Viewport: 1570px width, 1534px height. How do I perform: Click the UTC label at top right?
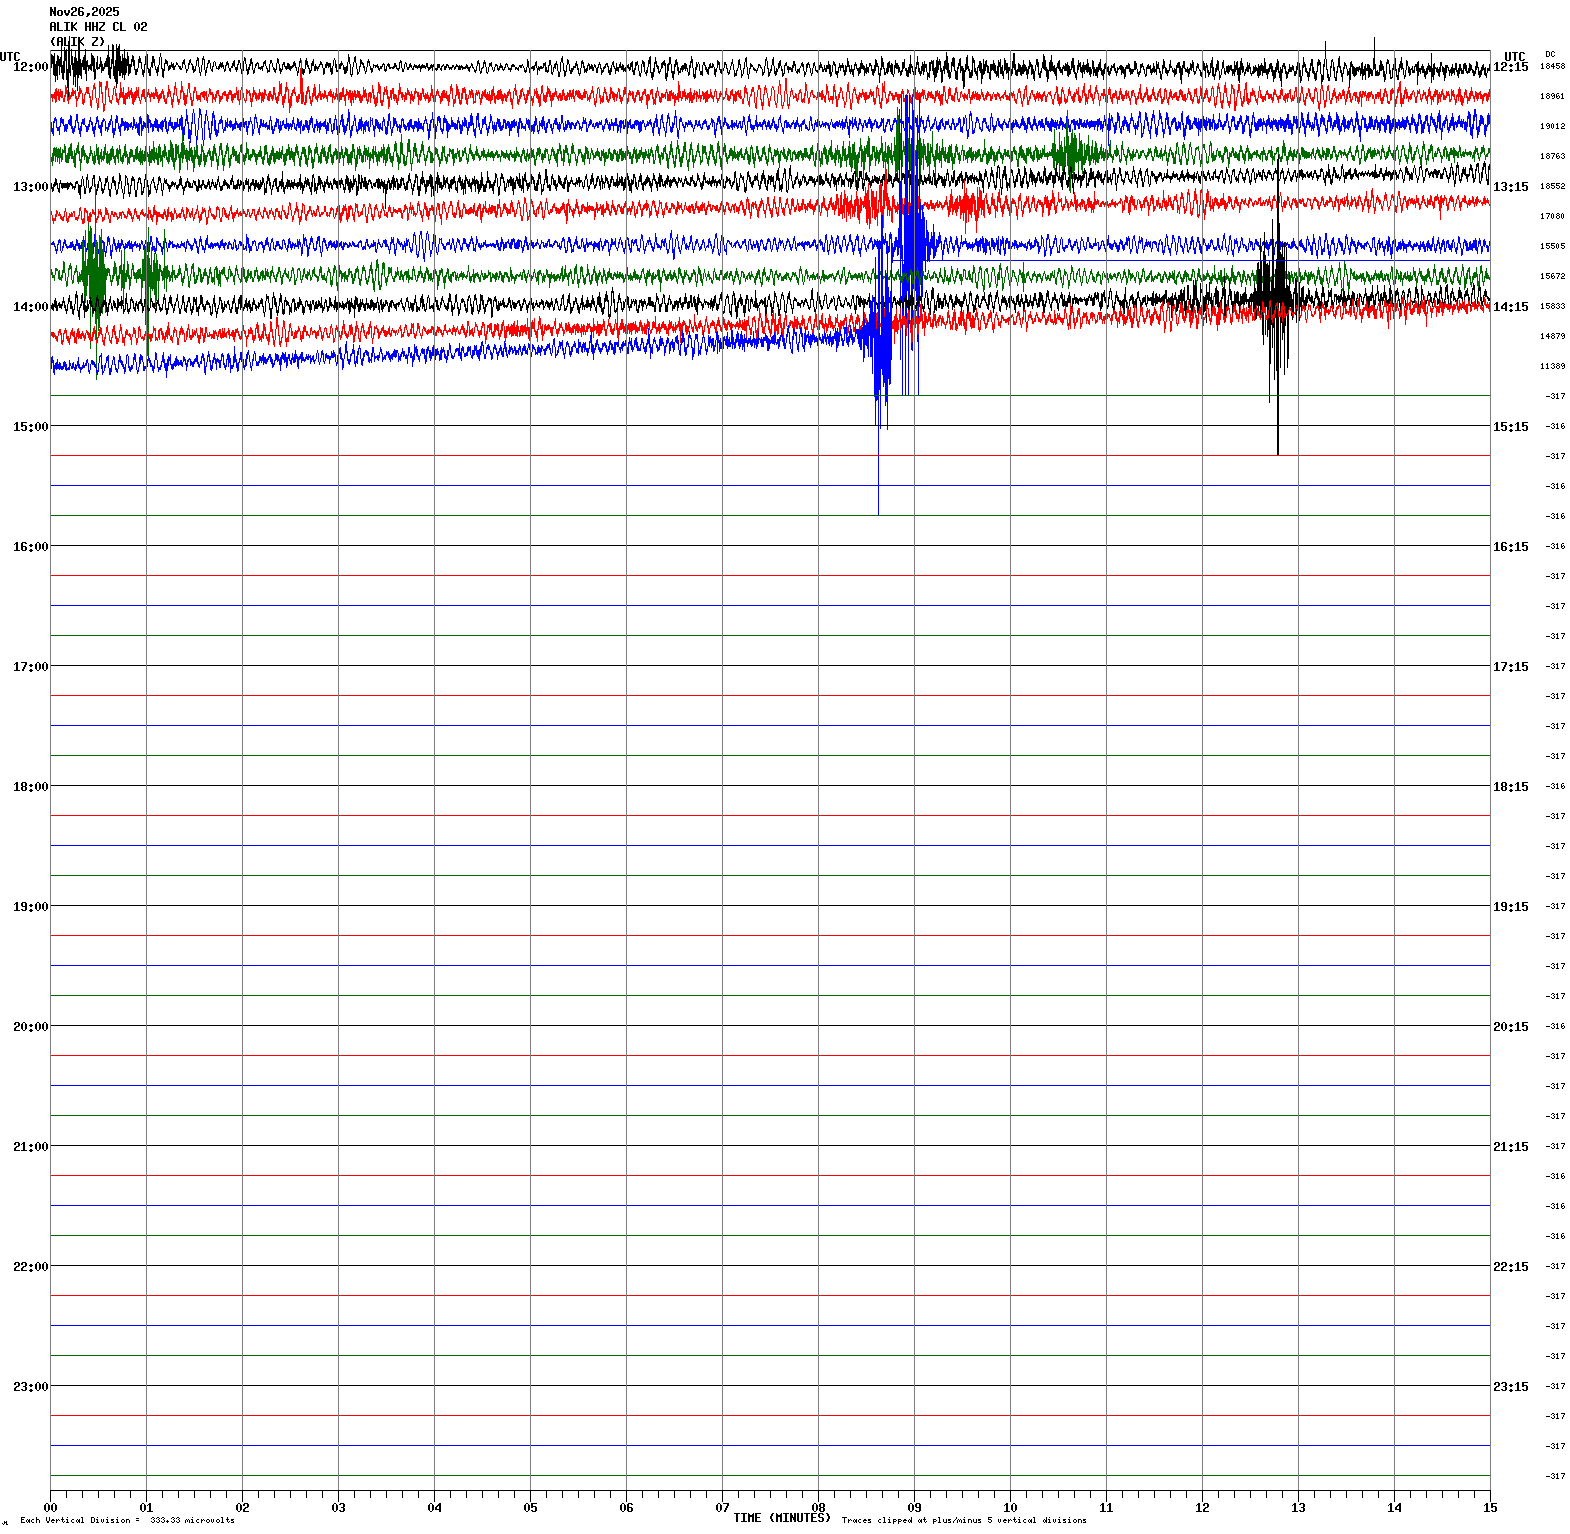[x=1514, y=57]
